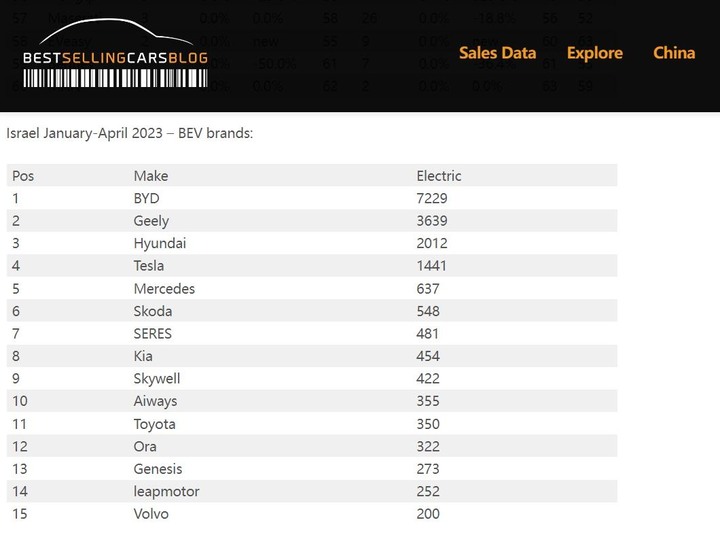Click Hyundai's electric figure 2012

432,243
